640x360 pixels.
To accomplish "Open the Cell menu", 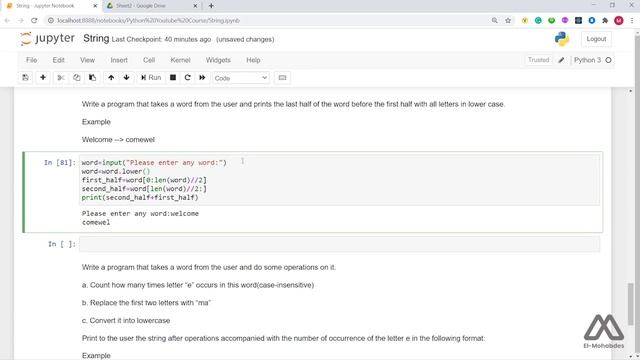I will 149,60.
